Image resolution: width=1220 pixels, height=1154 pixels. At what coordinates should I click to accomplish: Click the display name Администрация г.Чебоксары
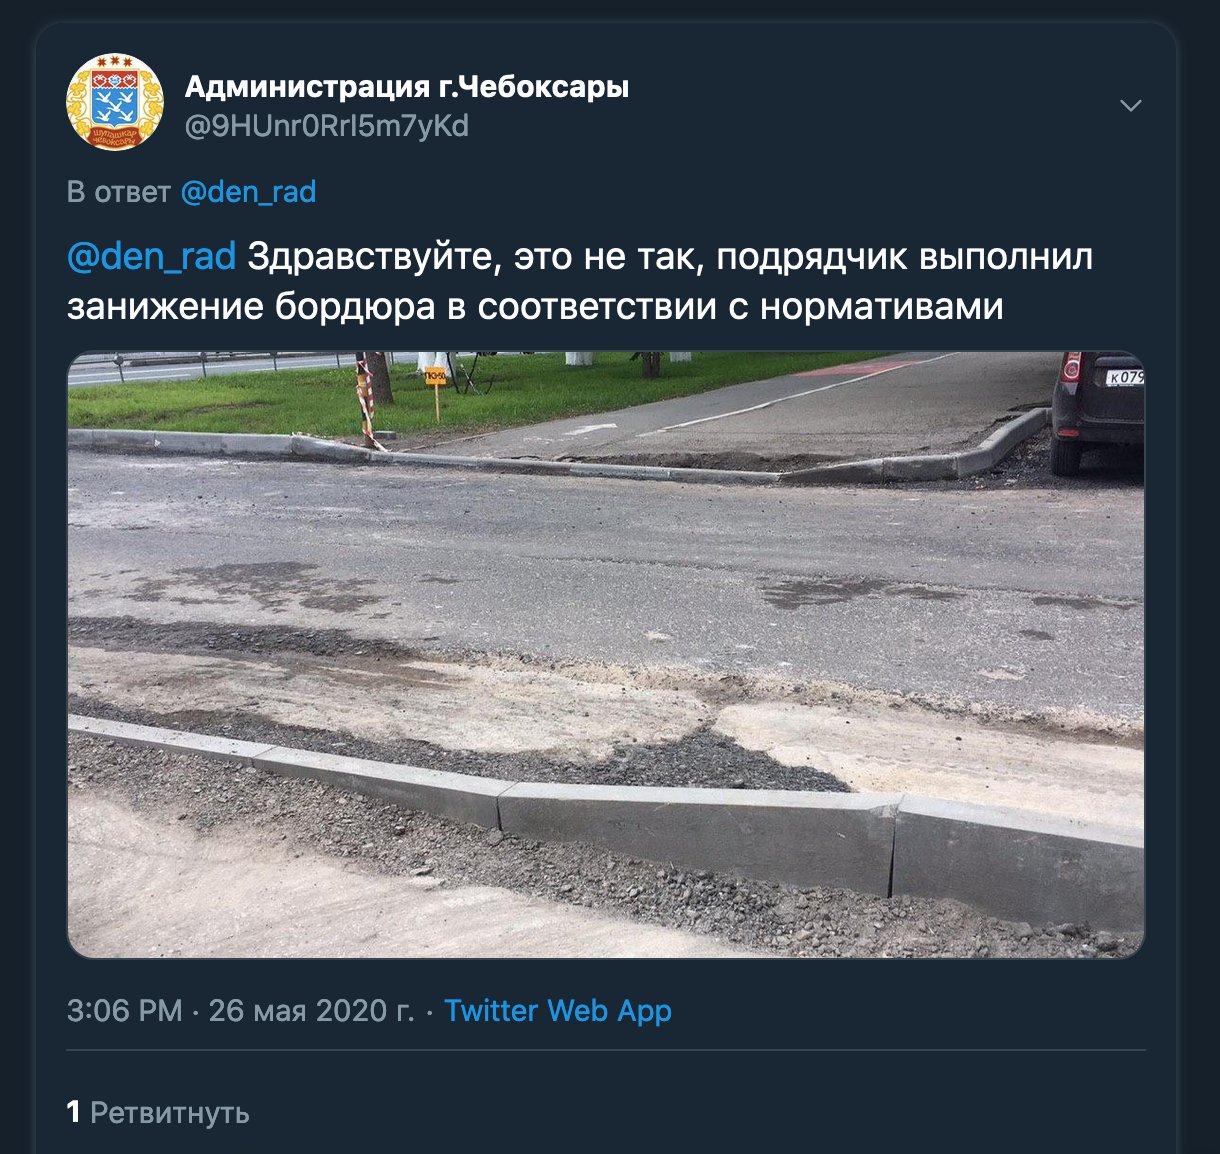[x=407, y=87]
